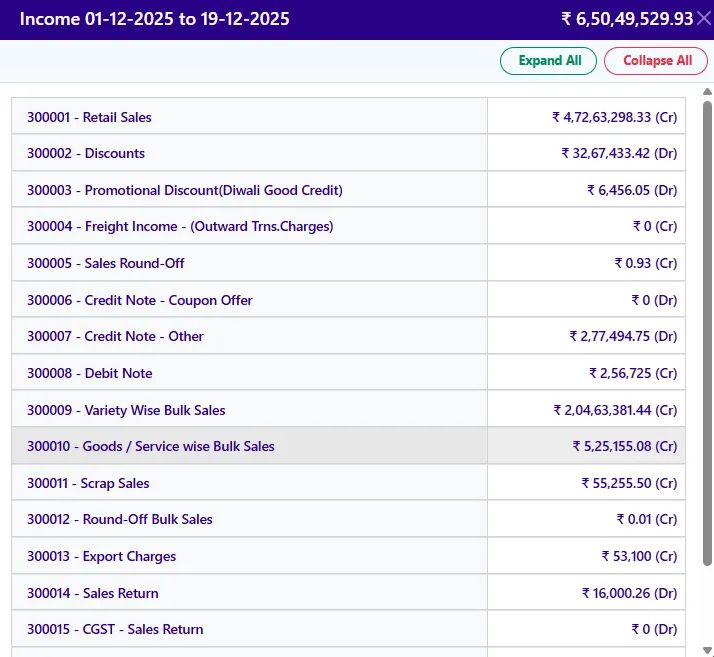Click the Collapse All button

click(x=656, y=61)
